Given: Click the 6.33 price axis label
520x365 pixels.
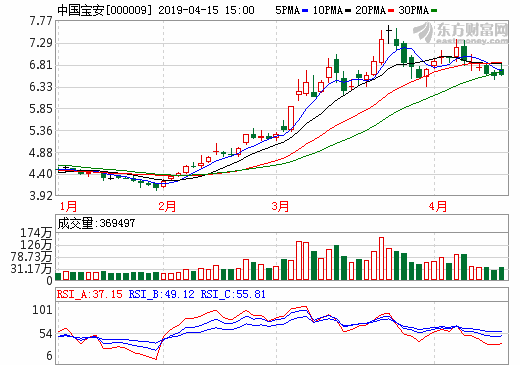Looking at the screenshot, I should click(x=41, y=87).
